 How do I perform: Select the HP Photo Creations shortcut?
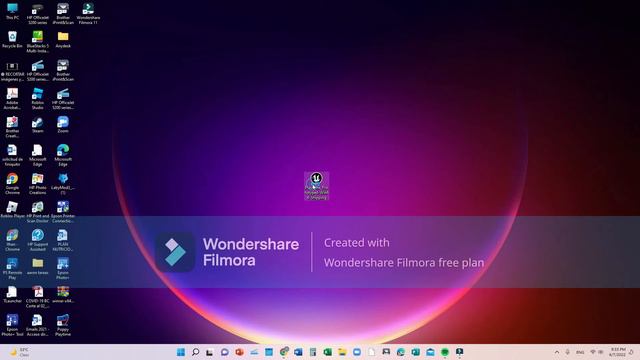38,184
